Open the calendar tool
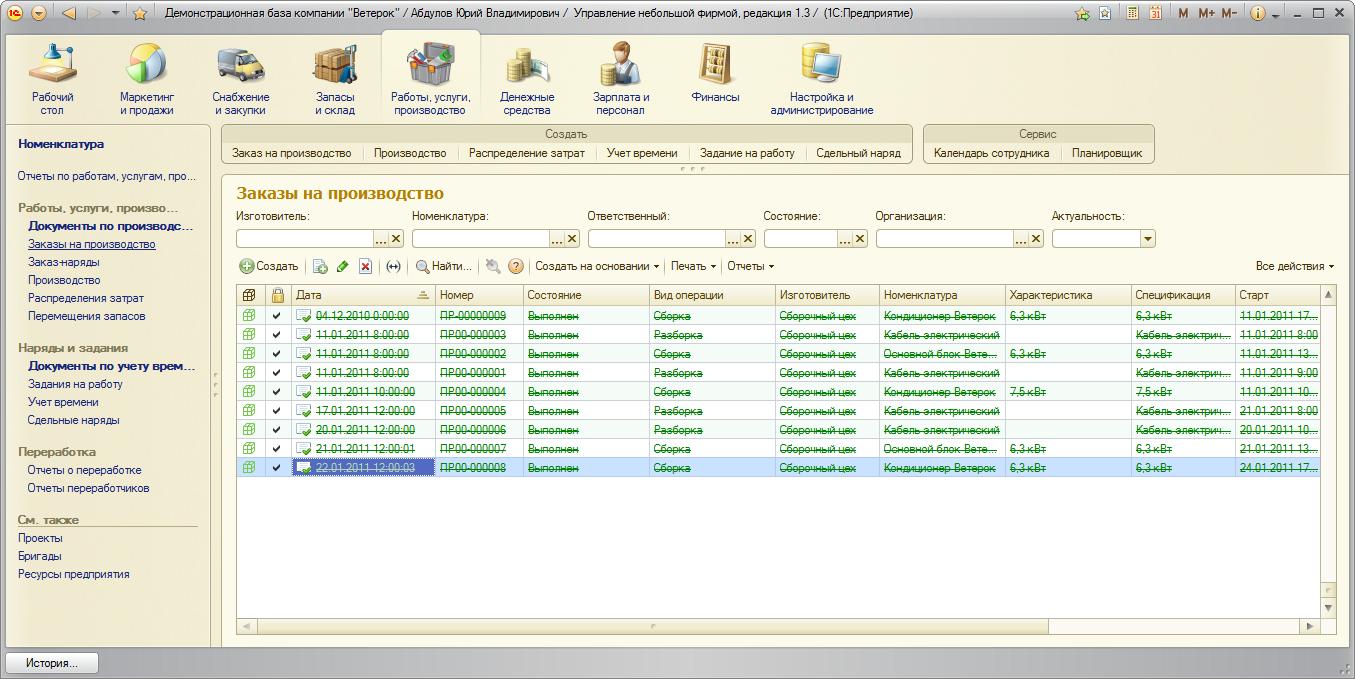This screenshot has width=1355, height=679. tap(1155, 13)
